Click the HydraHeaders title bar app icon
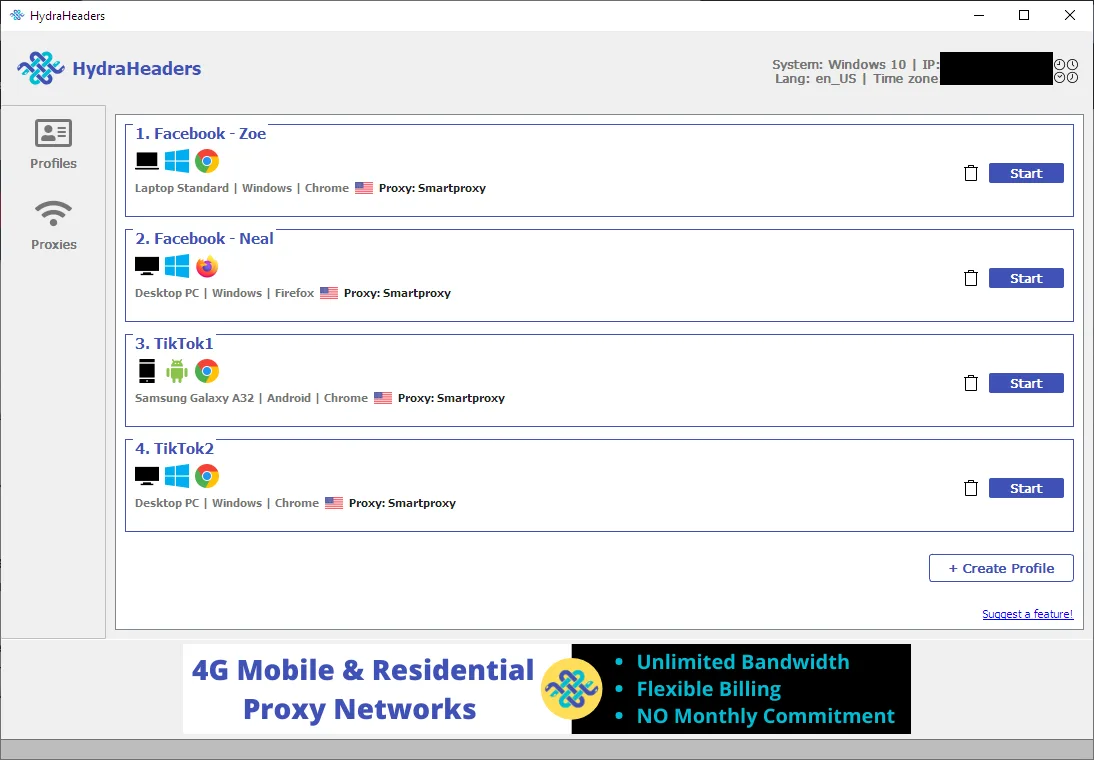 [x=17, y=15]
